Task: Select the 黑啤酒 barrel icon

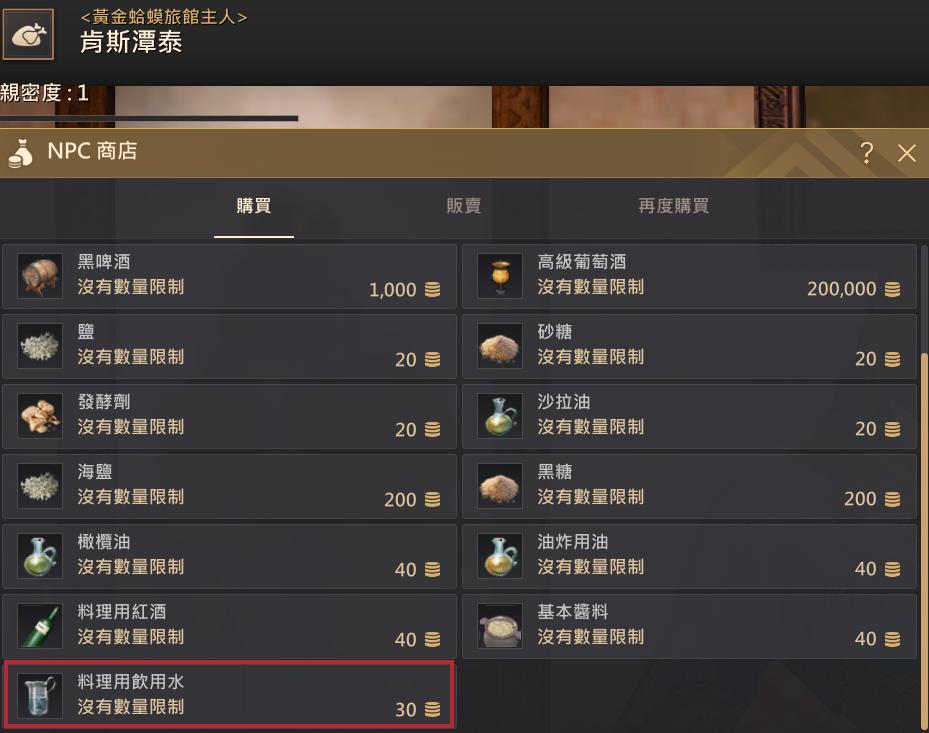Action: (x=40, y=276)
